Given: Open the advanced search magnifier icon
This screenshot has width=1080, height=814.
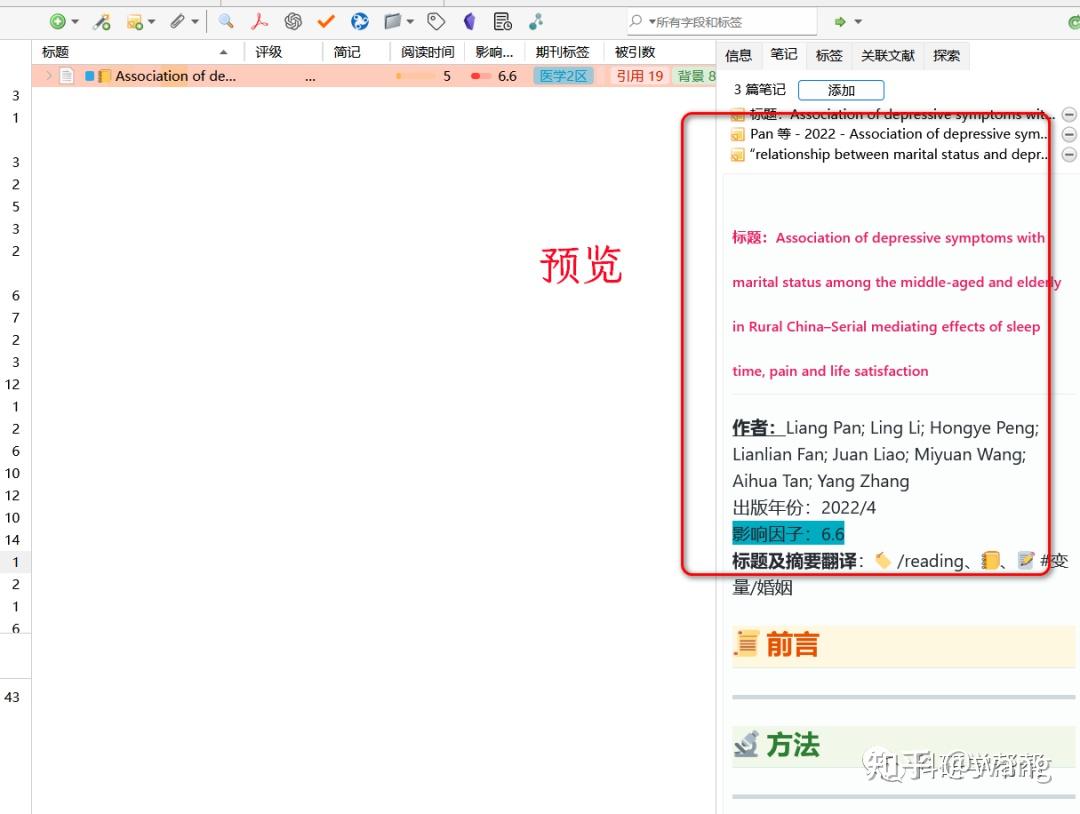Looking at the screenshot, I should (x=225, y=21).
